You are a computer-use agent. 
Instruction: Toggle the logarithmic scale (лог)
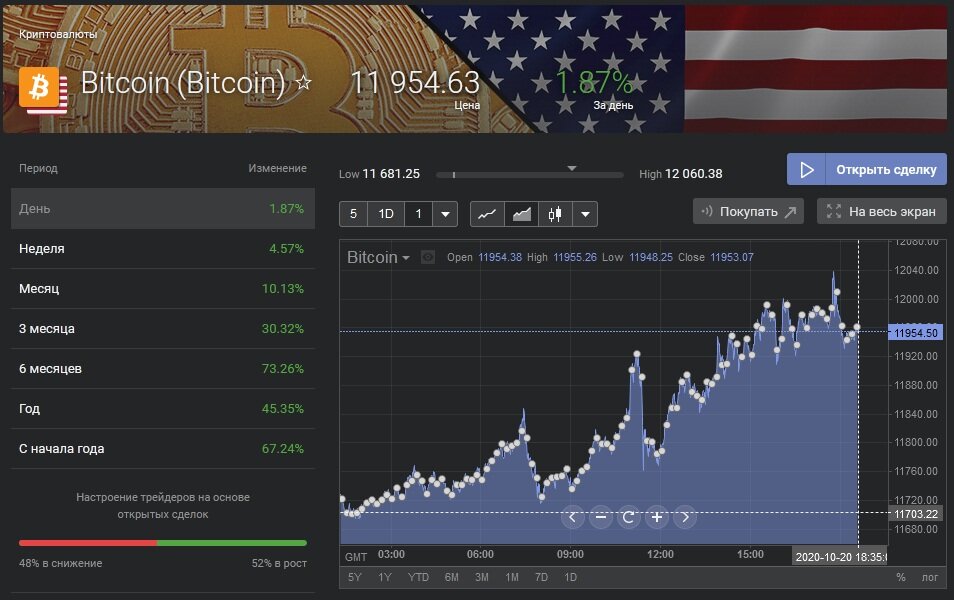coord(930,577)
